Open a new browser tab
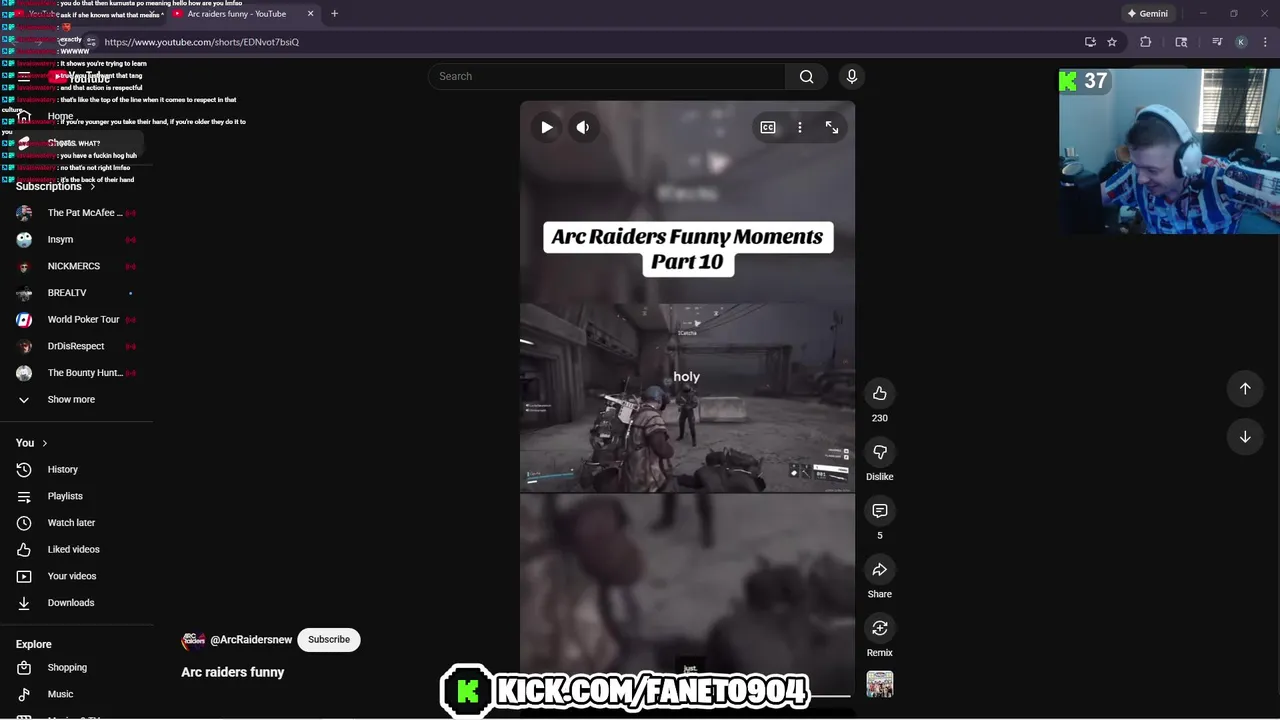The image size is (1280, 720). (334, 14)
